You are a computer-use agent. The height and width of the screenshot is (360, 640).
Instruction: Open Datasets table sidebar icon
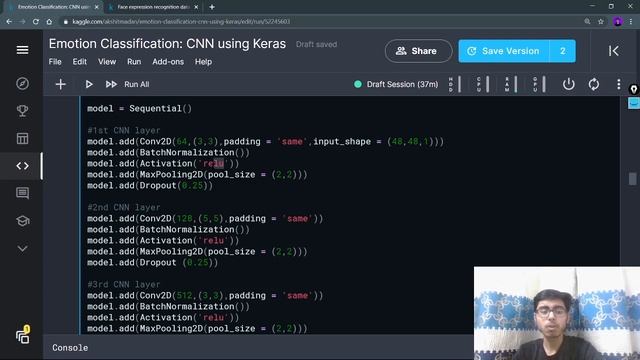coord(22,138)
